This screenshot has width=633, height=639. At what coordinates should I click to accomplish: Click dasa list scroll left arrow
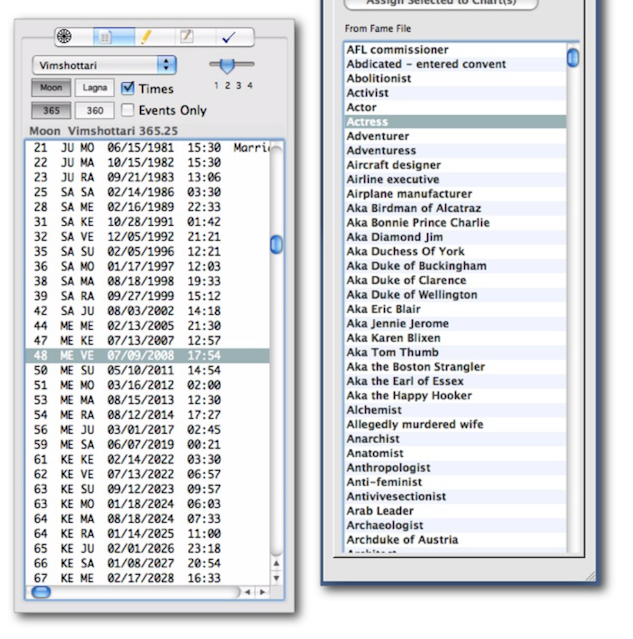[x=250, y=592]
